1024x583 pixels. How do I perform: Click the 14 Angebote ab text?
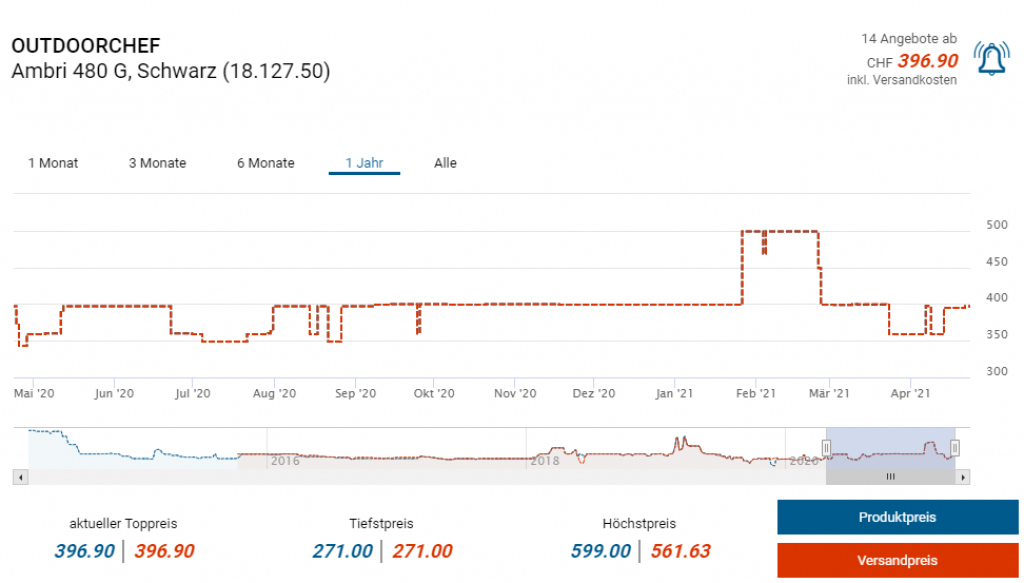[908, 38]
